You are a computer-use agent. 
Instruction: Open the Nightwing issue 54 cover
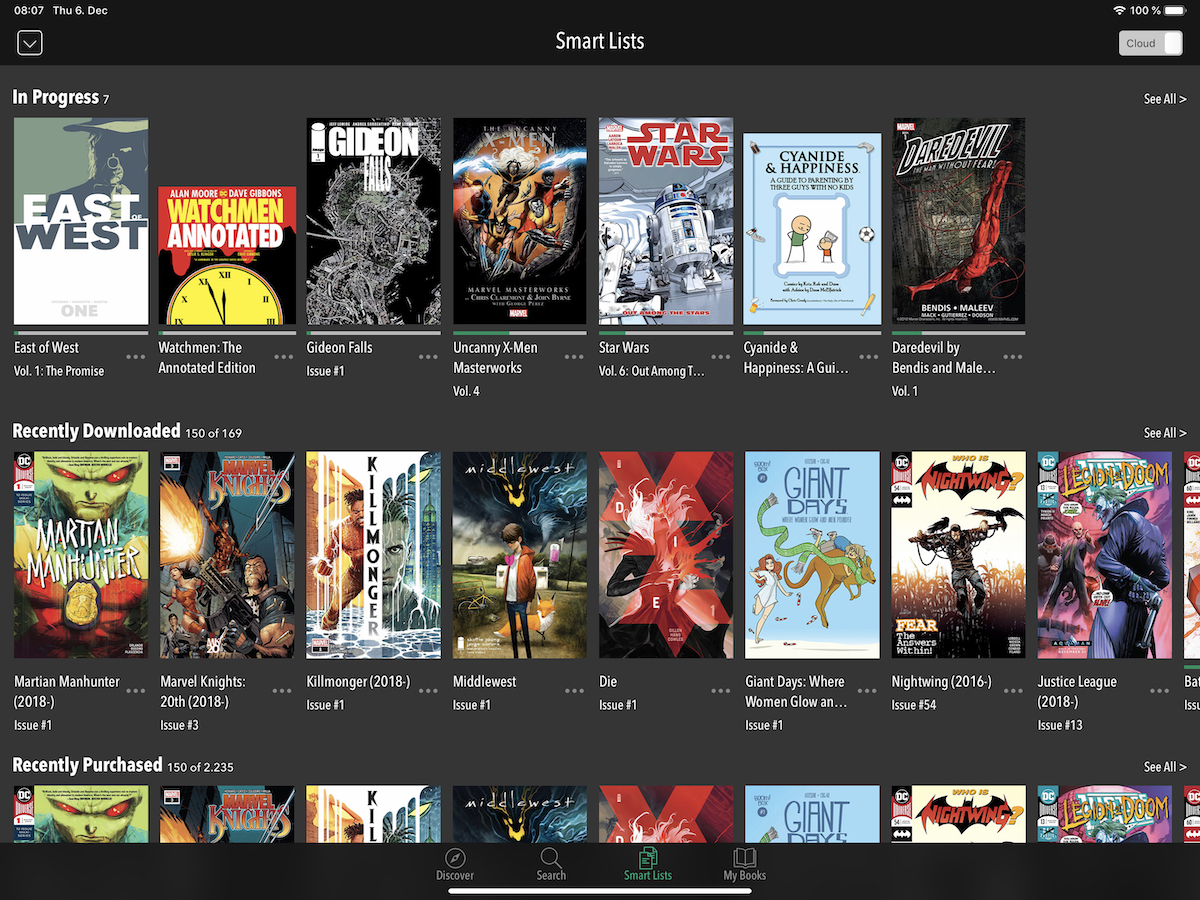[x=959, y=555]
